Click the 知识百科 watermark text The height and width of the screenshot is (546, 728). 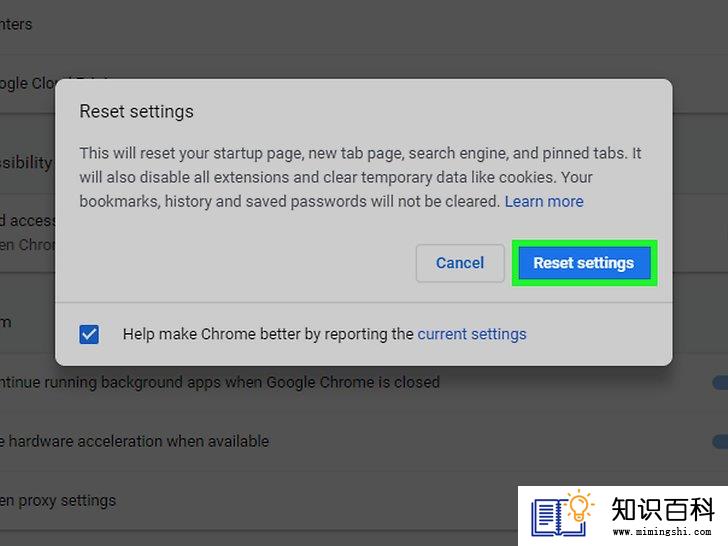pos(663,509)
